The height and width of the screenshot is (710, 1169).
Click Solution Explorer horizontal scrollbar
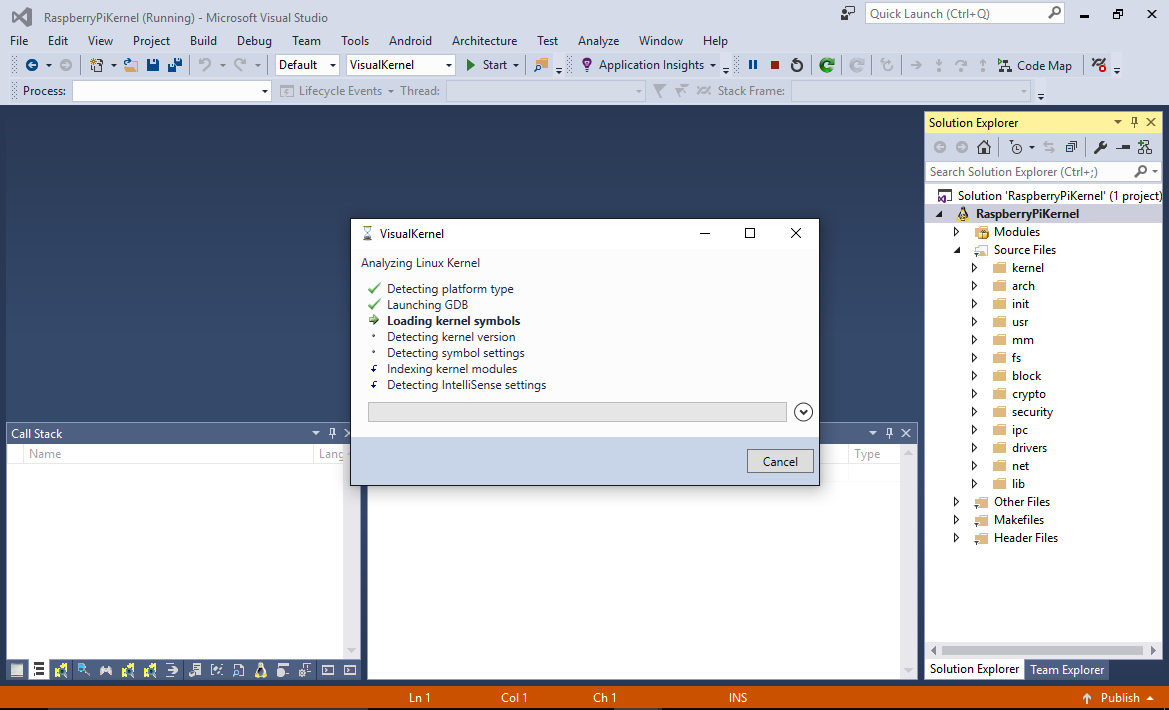click(x=1042, y=650)
